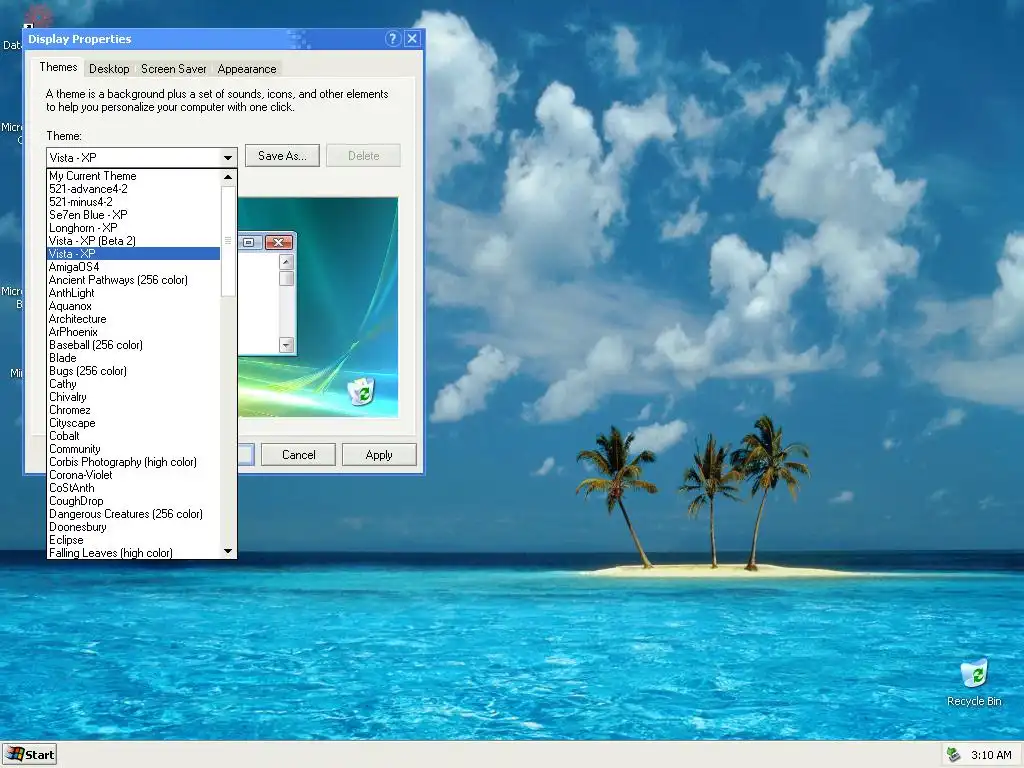Open the Appearance tab
The height and width of the screenshot is (768, 1024).
coord(247,69)
